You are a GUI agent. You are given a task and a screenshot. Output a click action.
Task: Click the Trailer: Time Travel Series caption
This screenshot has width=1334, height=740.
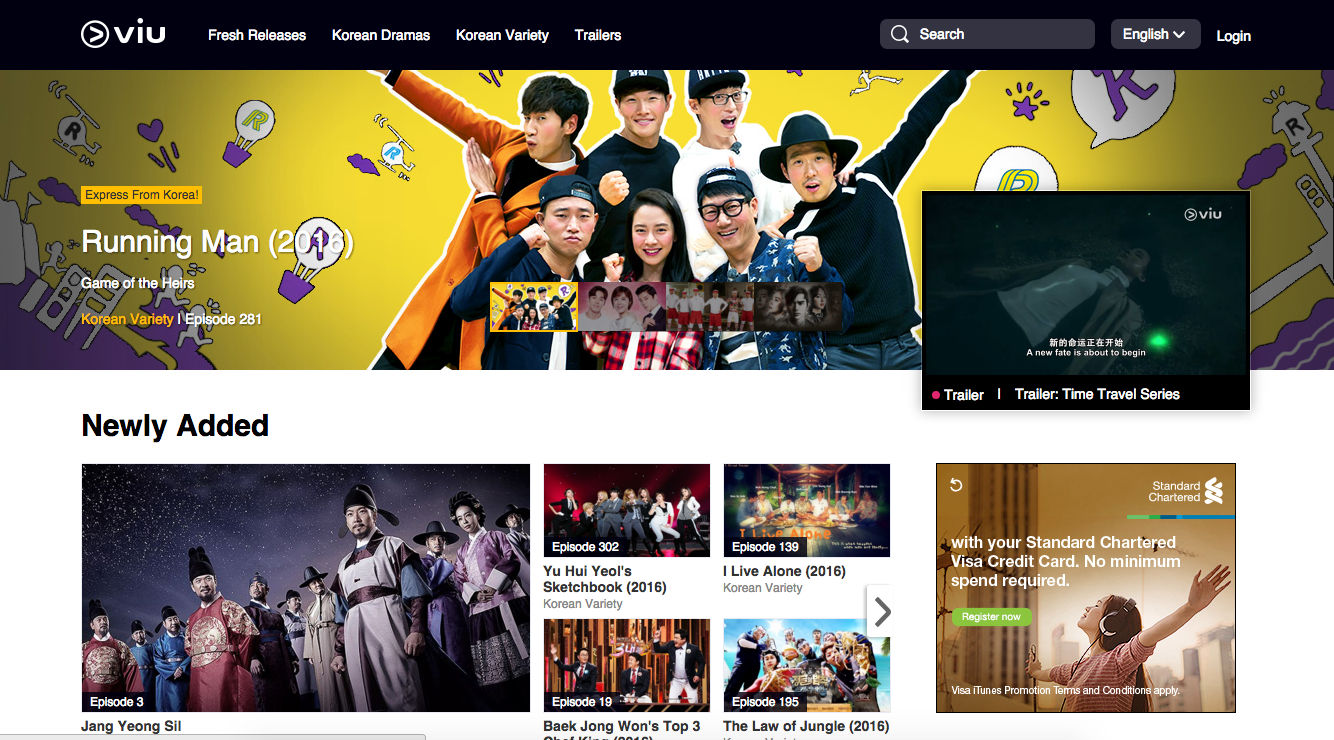pyautogui.click(x=1097, y=394)
